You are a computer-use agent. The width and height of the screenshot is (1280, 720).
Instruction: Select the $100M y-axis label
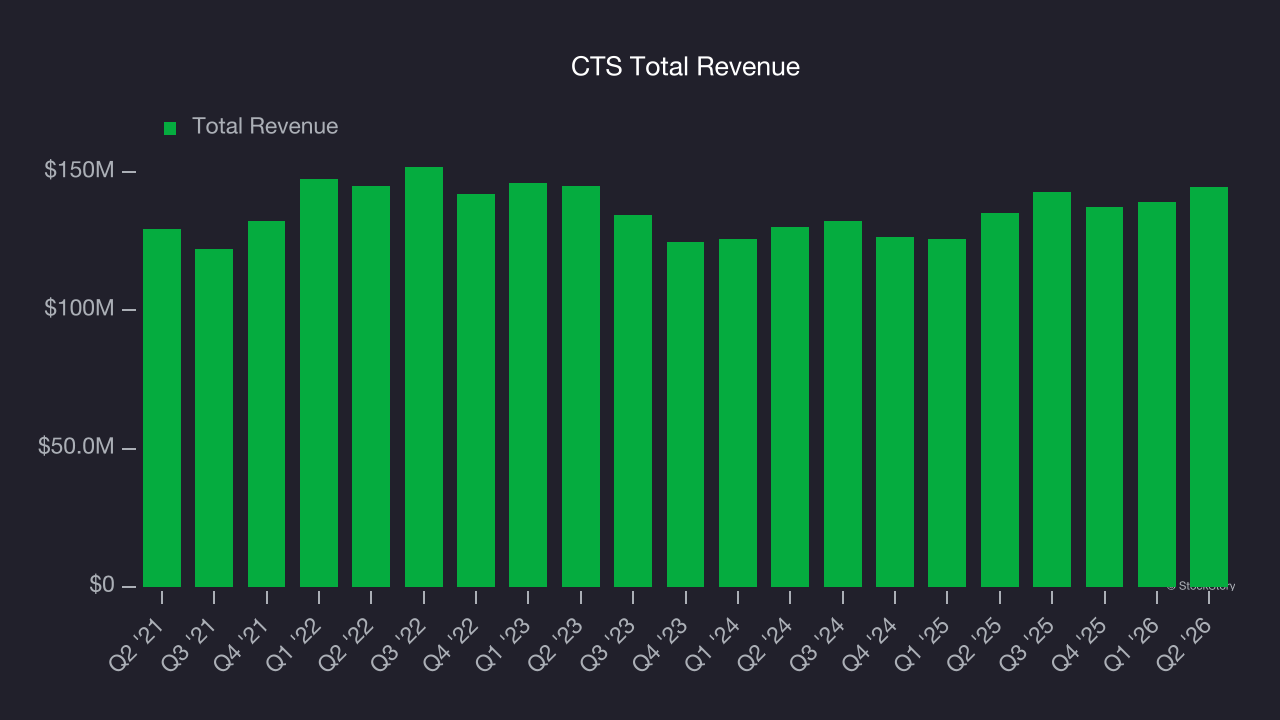click(x=79, y=309)
